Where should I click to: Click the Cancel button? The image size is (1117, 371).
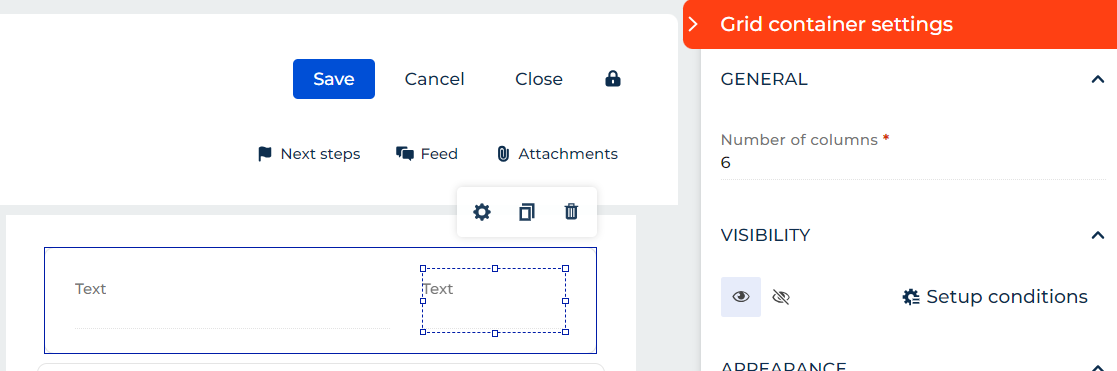435,79
